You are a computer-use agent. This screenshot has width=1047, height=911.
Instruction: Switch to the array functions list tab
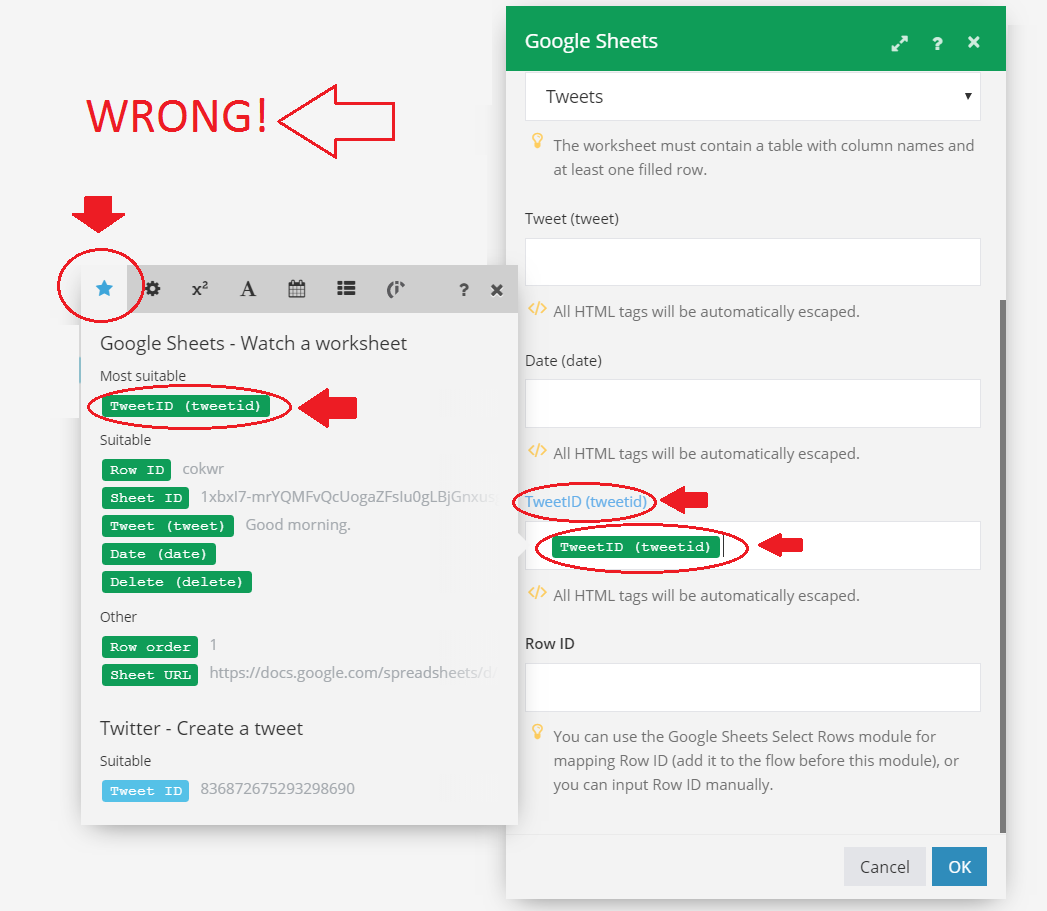[x=346, y=289]
